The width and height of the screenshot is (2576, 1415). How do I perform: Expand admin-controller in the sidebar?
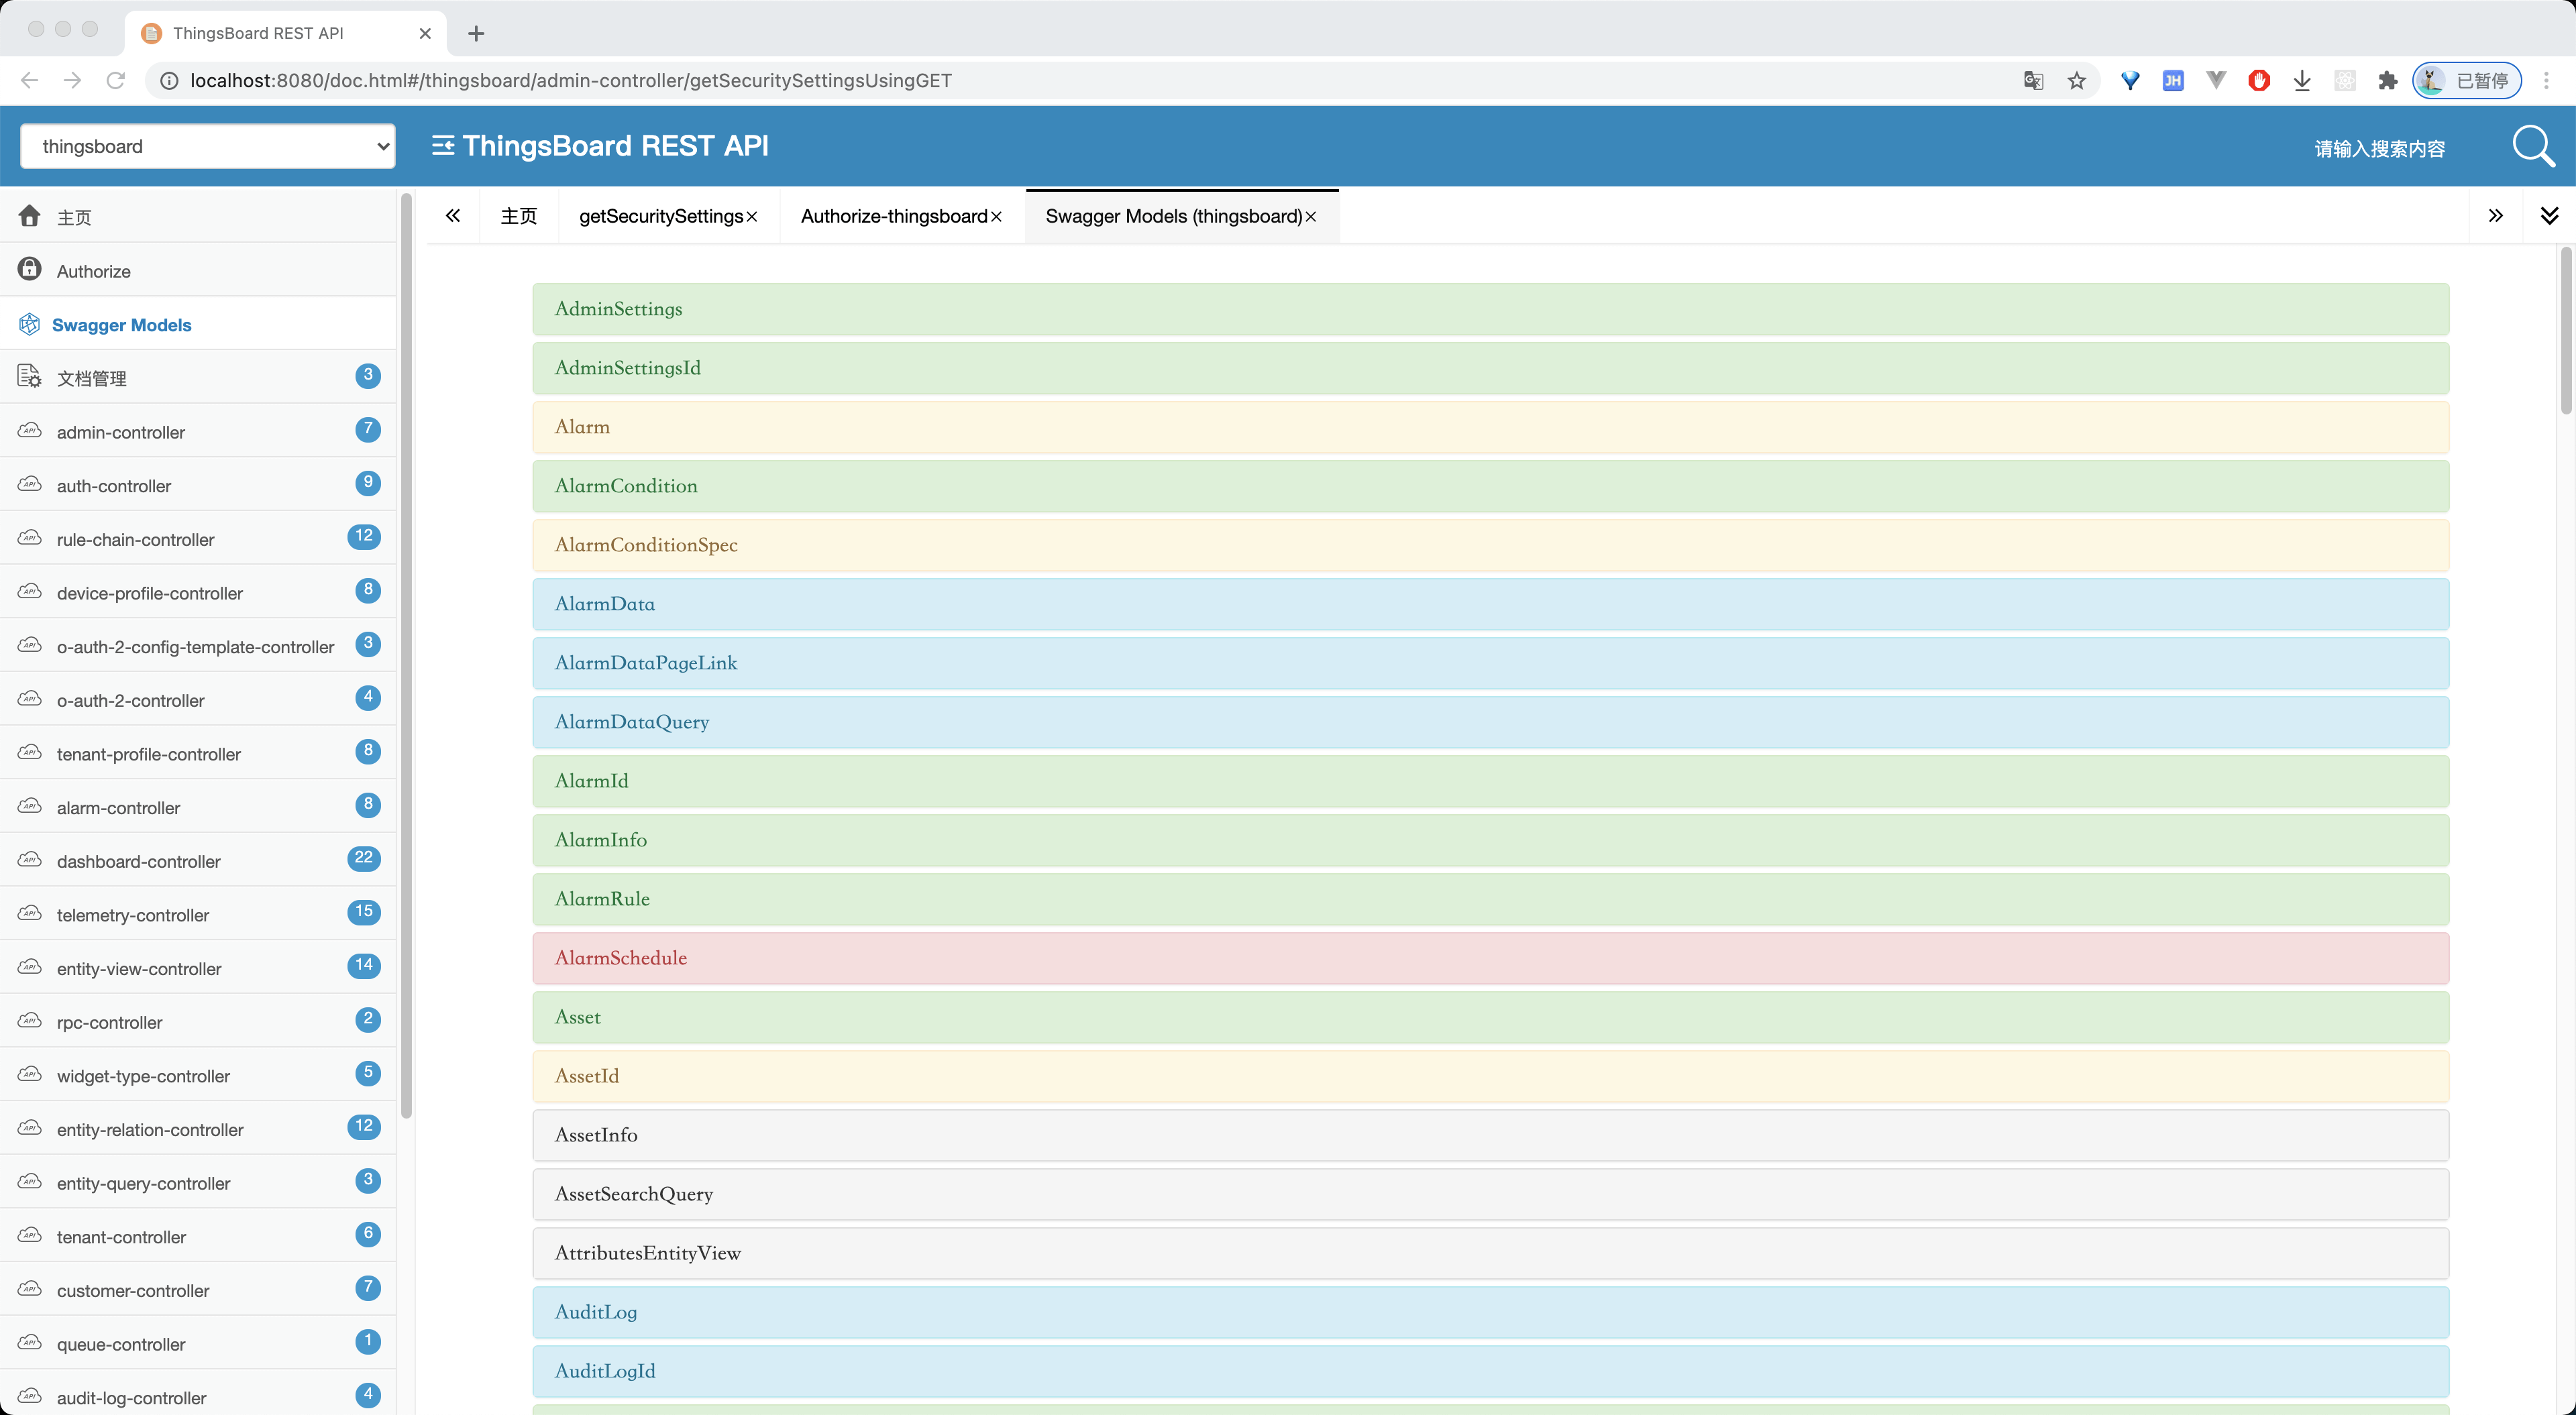tap(121, 432)
